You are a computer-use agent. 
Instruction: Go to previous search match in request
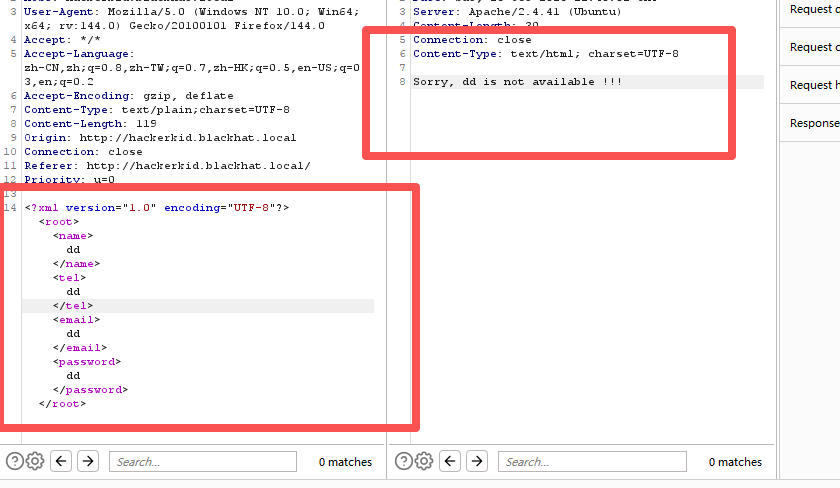click(x=62, y=461)
